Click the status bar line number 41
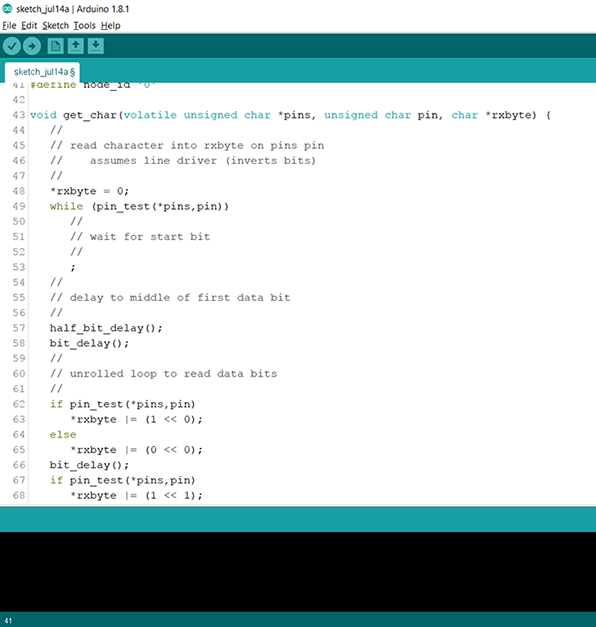The height and width of the screenshot is (627, 596). (8, 621)
